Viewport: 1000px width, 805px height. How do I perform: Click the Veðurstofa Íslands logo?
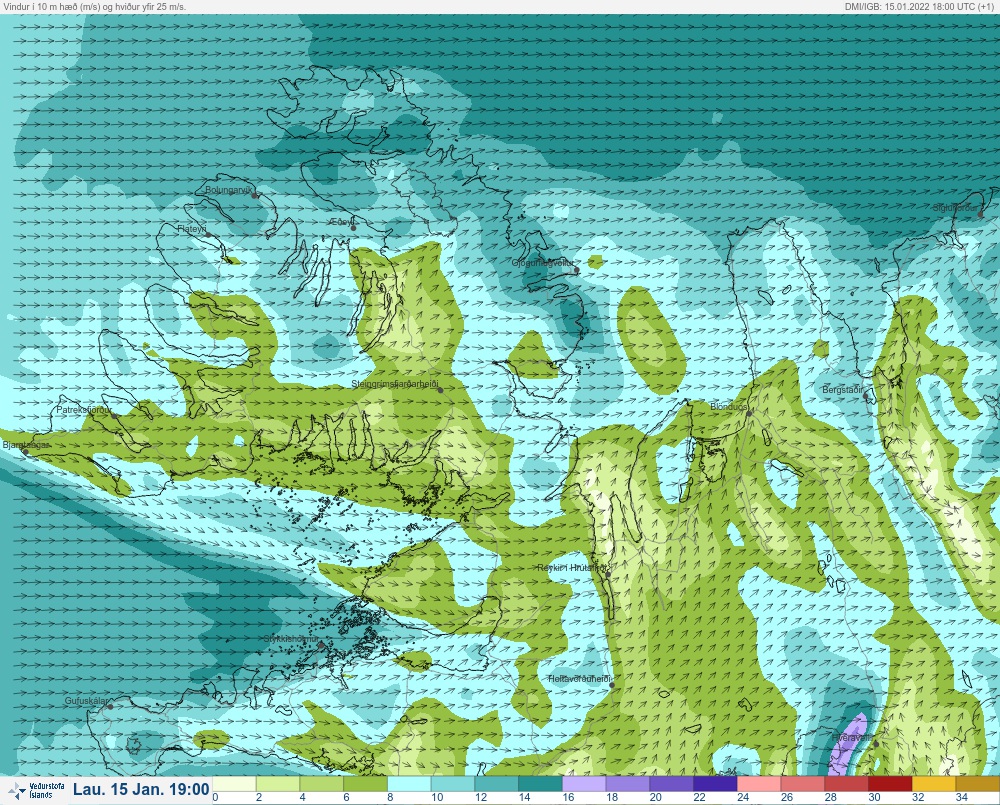coord(35,790)
